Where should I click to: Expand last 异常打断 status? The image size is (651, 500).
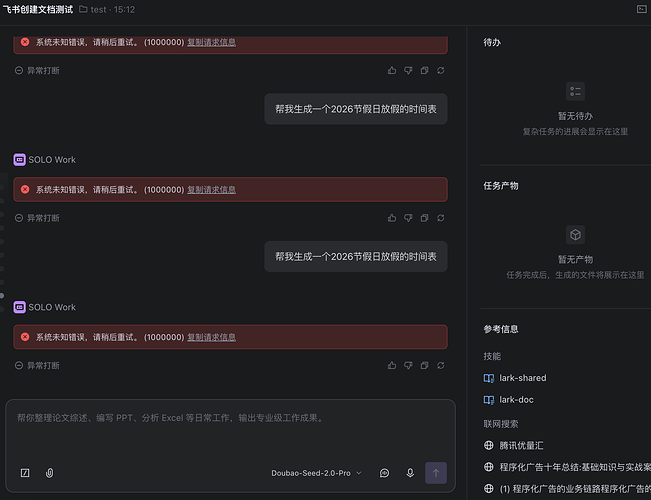pos(37,365)
